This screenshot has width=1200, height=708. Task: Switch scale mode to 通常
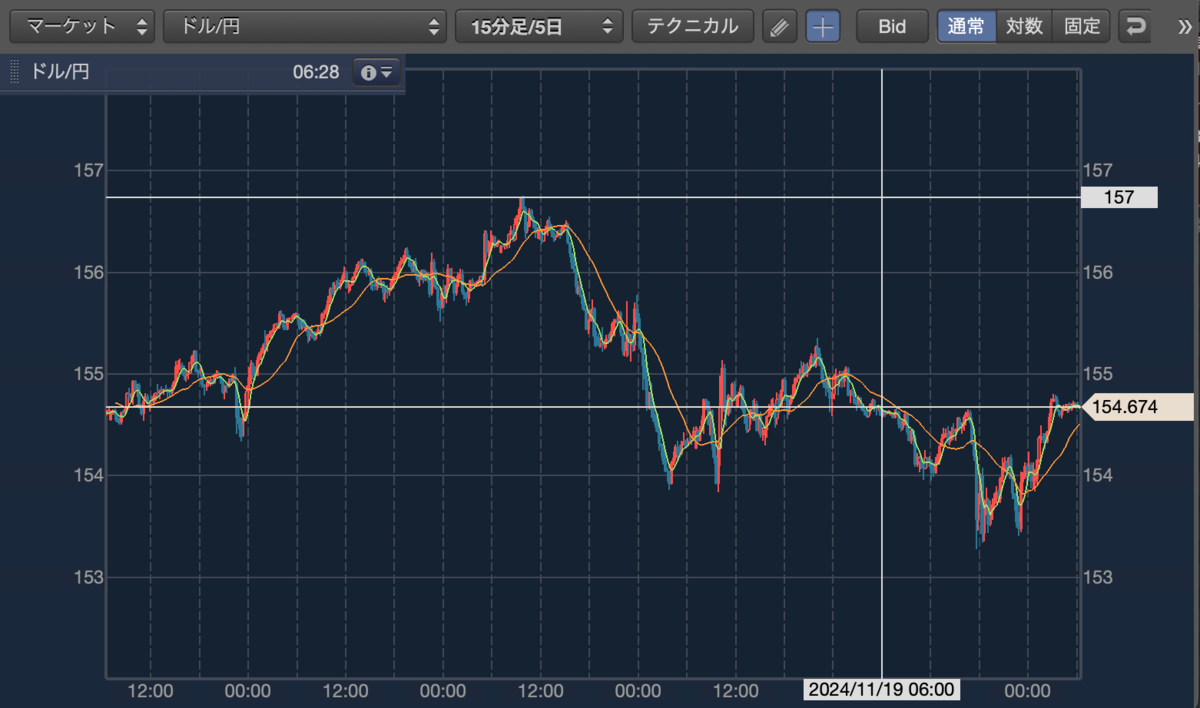[x=966, y=27]
